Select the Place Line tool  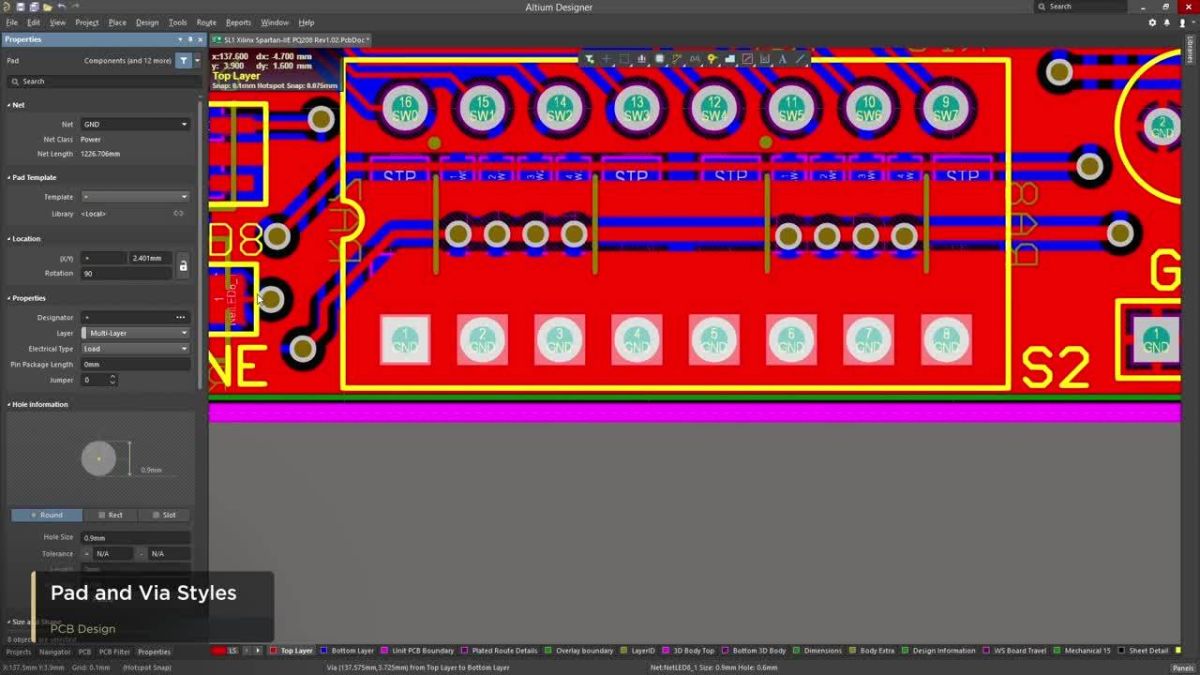[801, 59]
